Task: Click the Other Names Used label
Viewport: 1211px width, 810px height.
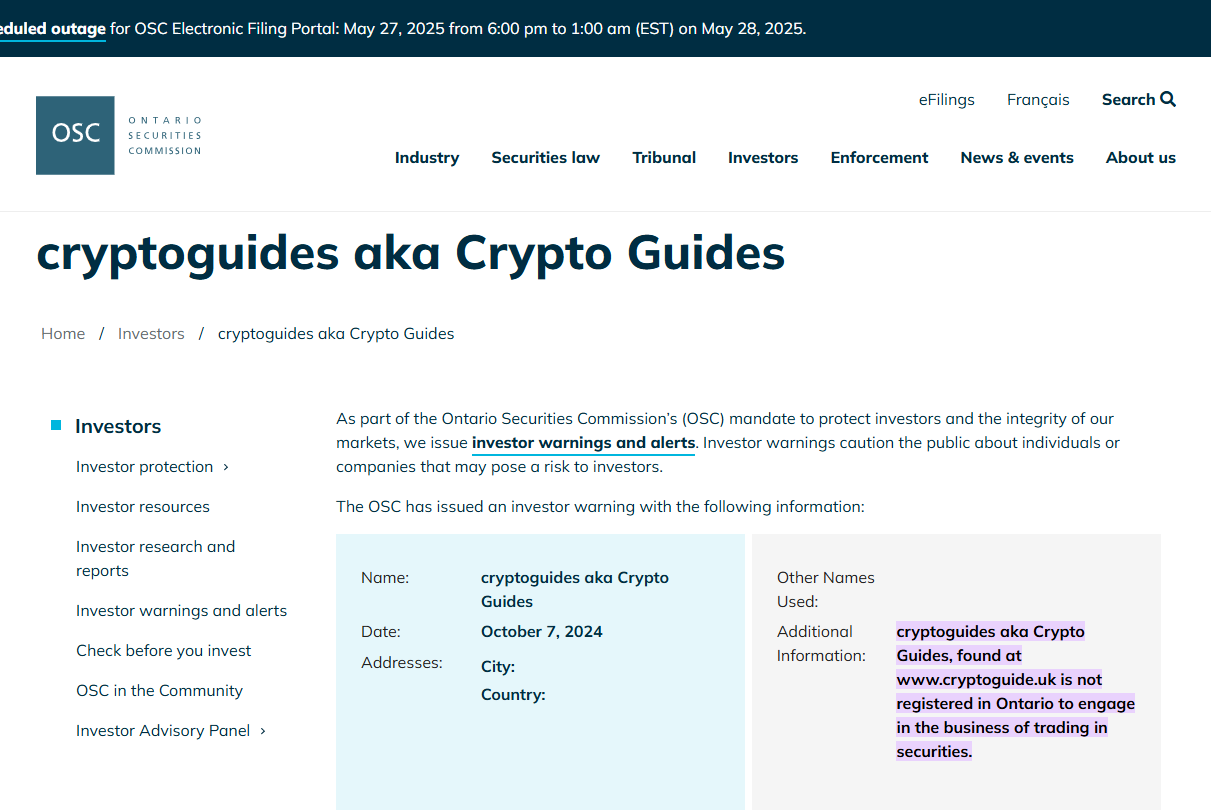Action: [826, 589]
